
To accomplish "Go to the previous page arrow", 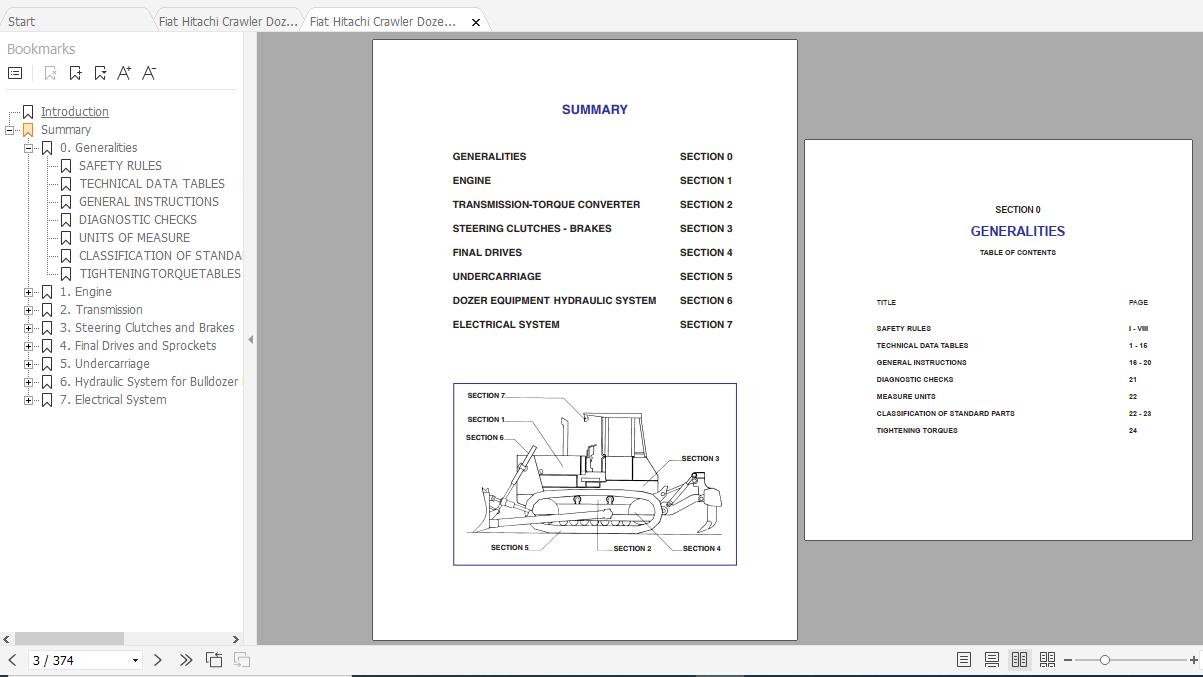I will click(12, 660).
